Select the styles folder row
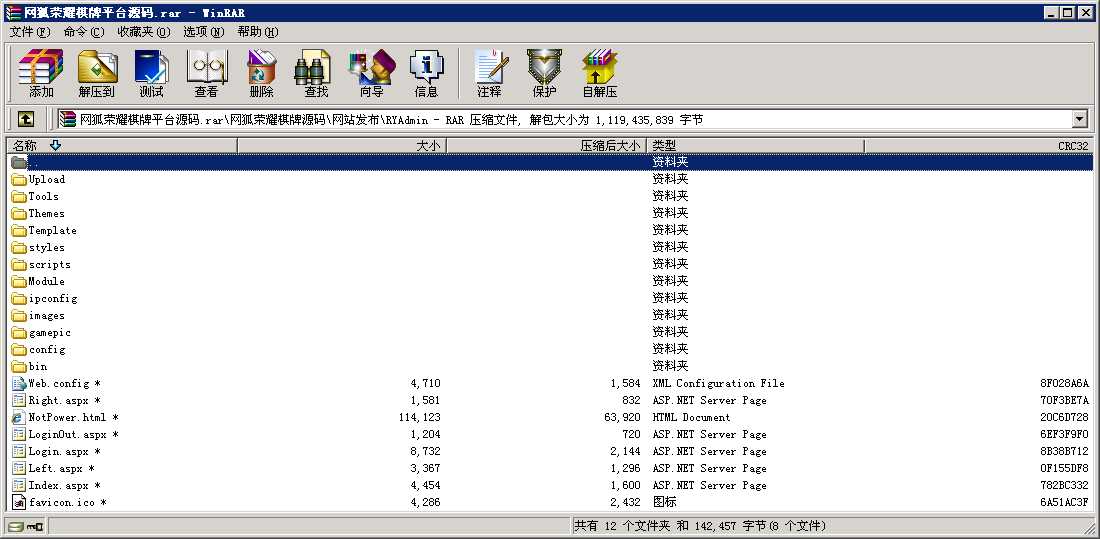This screenshot has width=1100, height=539. click(x=550, y=247)
